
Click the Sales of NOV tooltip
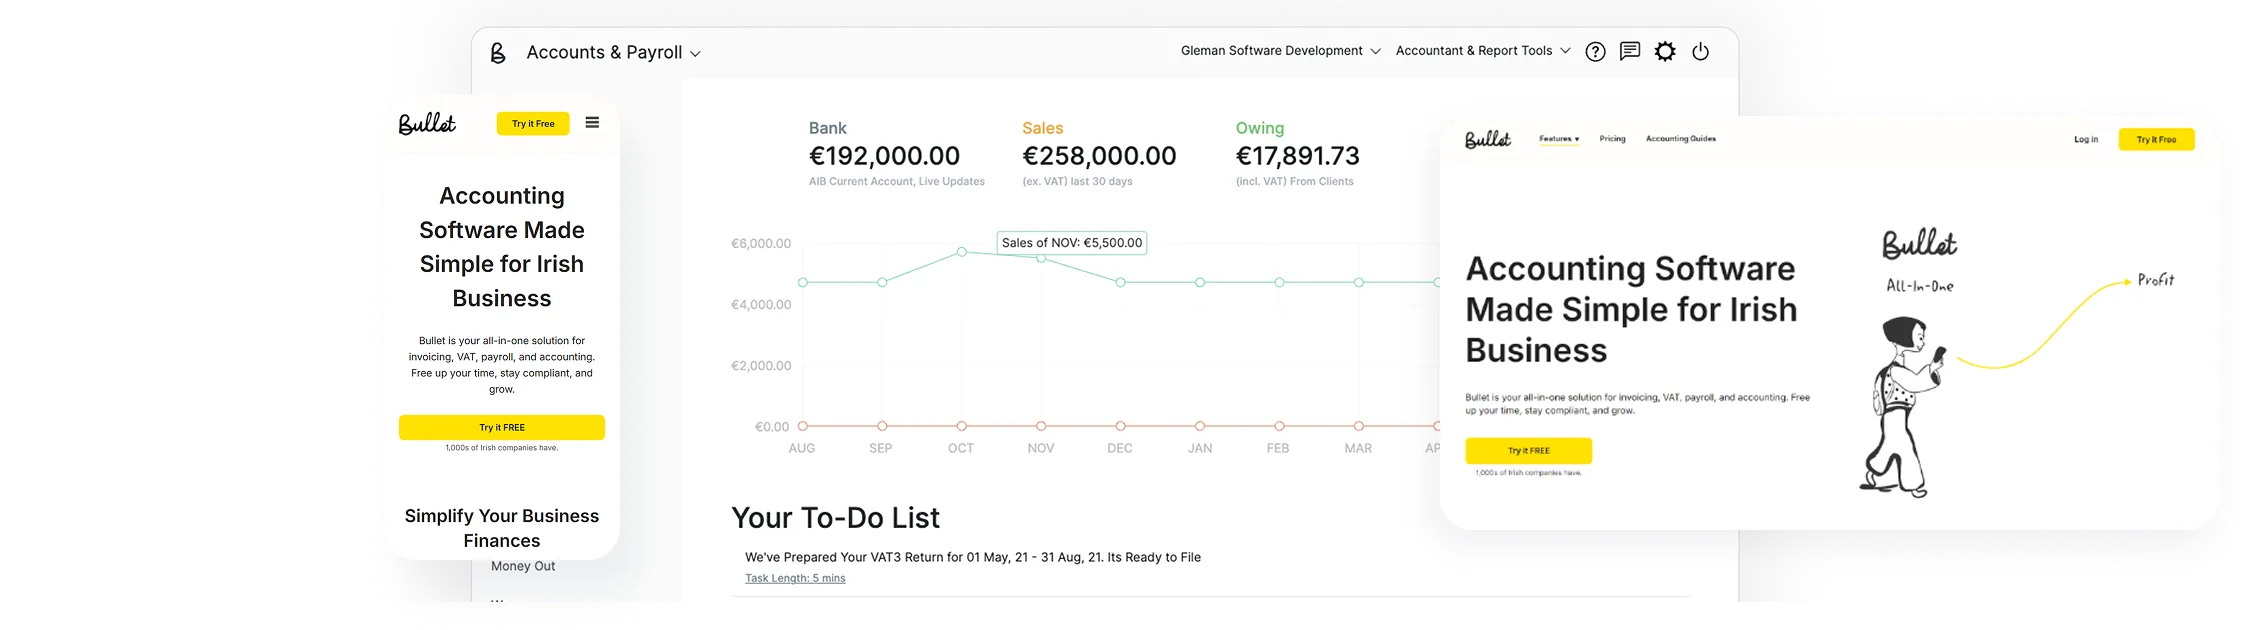pos(1072,243)
